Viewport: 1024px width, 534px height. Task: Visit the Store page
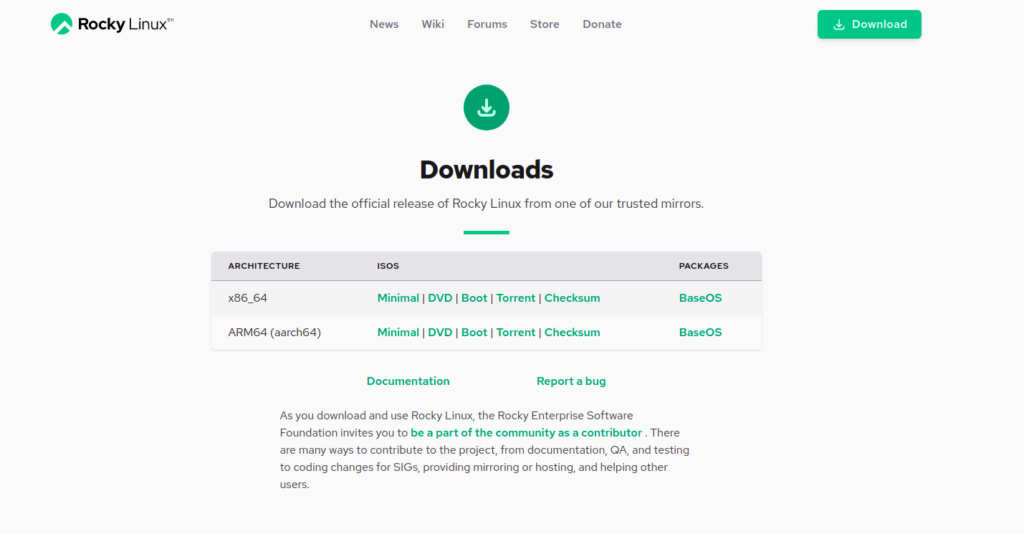[545, 24]
